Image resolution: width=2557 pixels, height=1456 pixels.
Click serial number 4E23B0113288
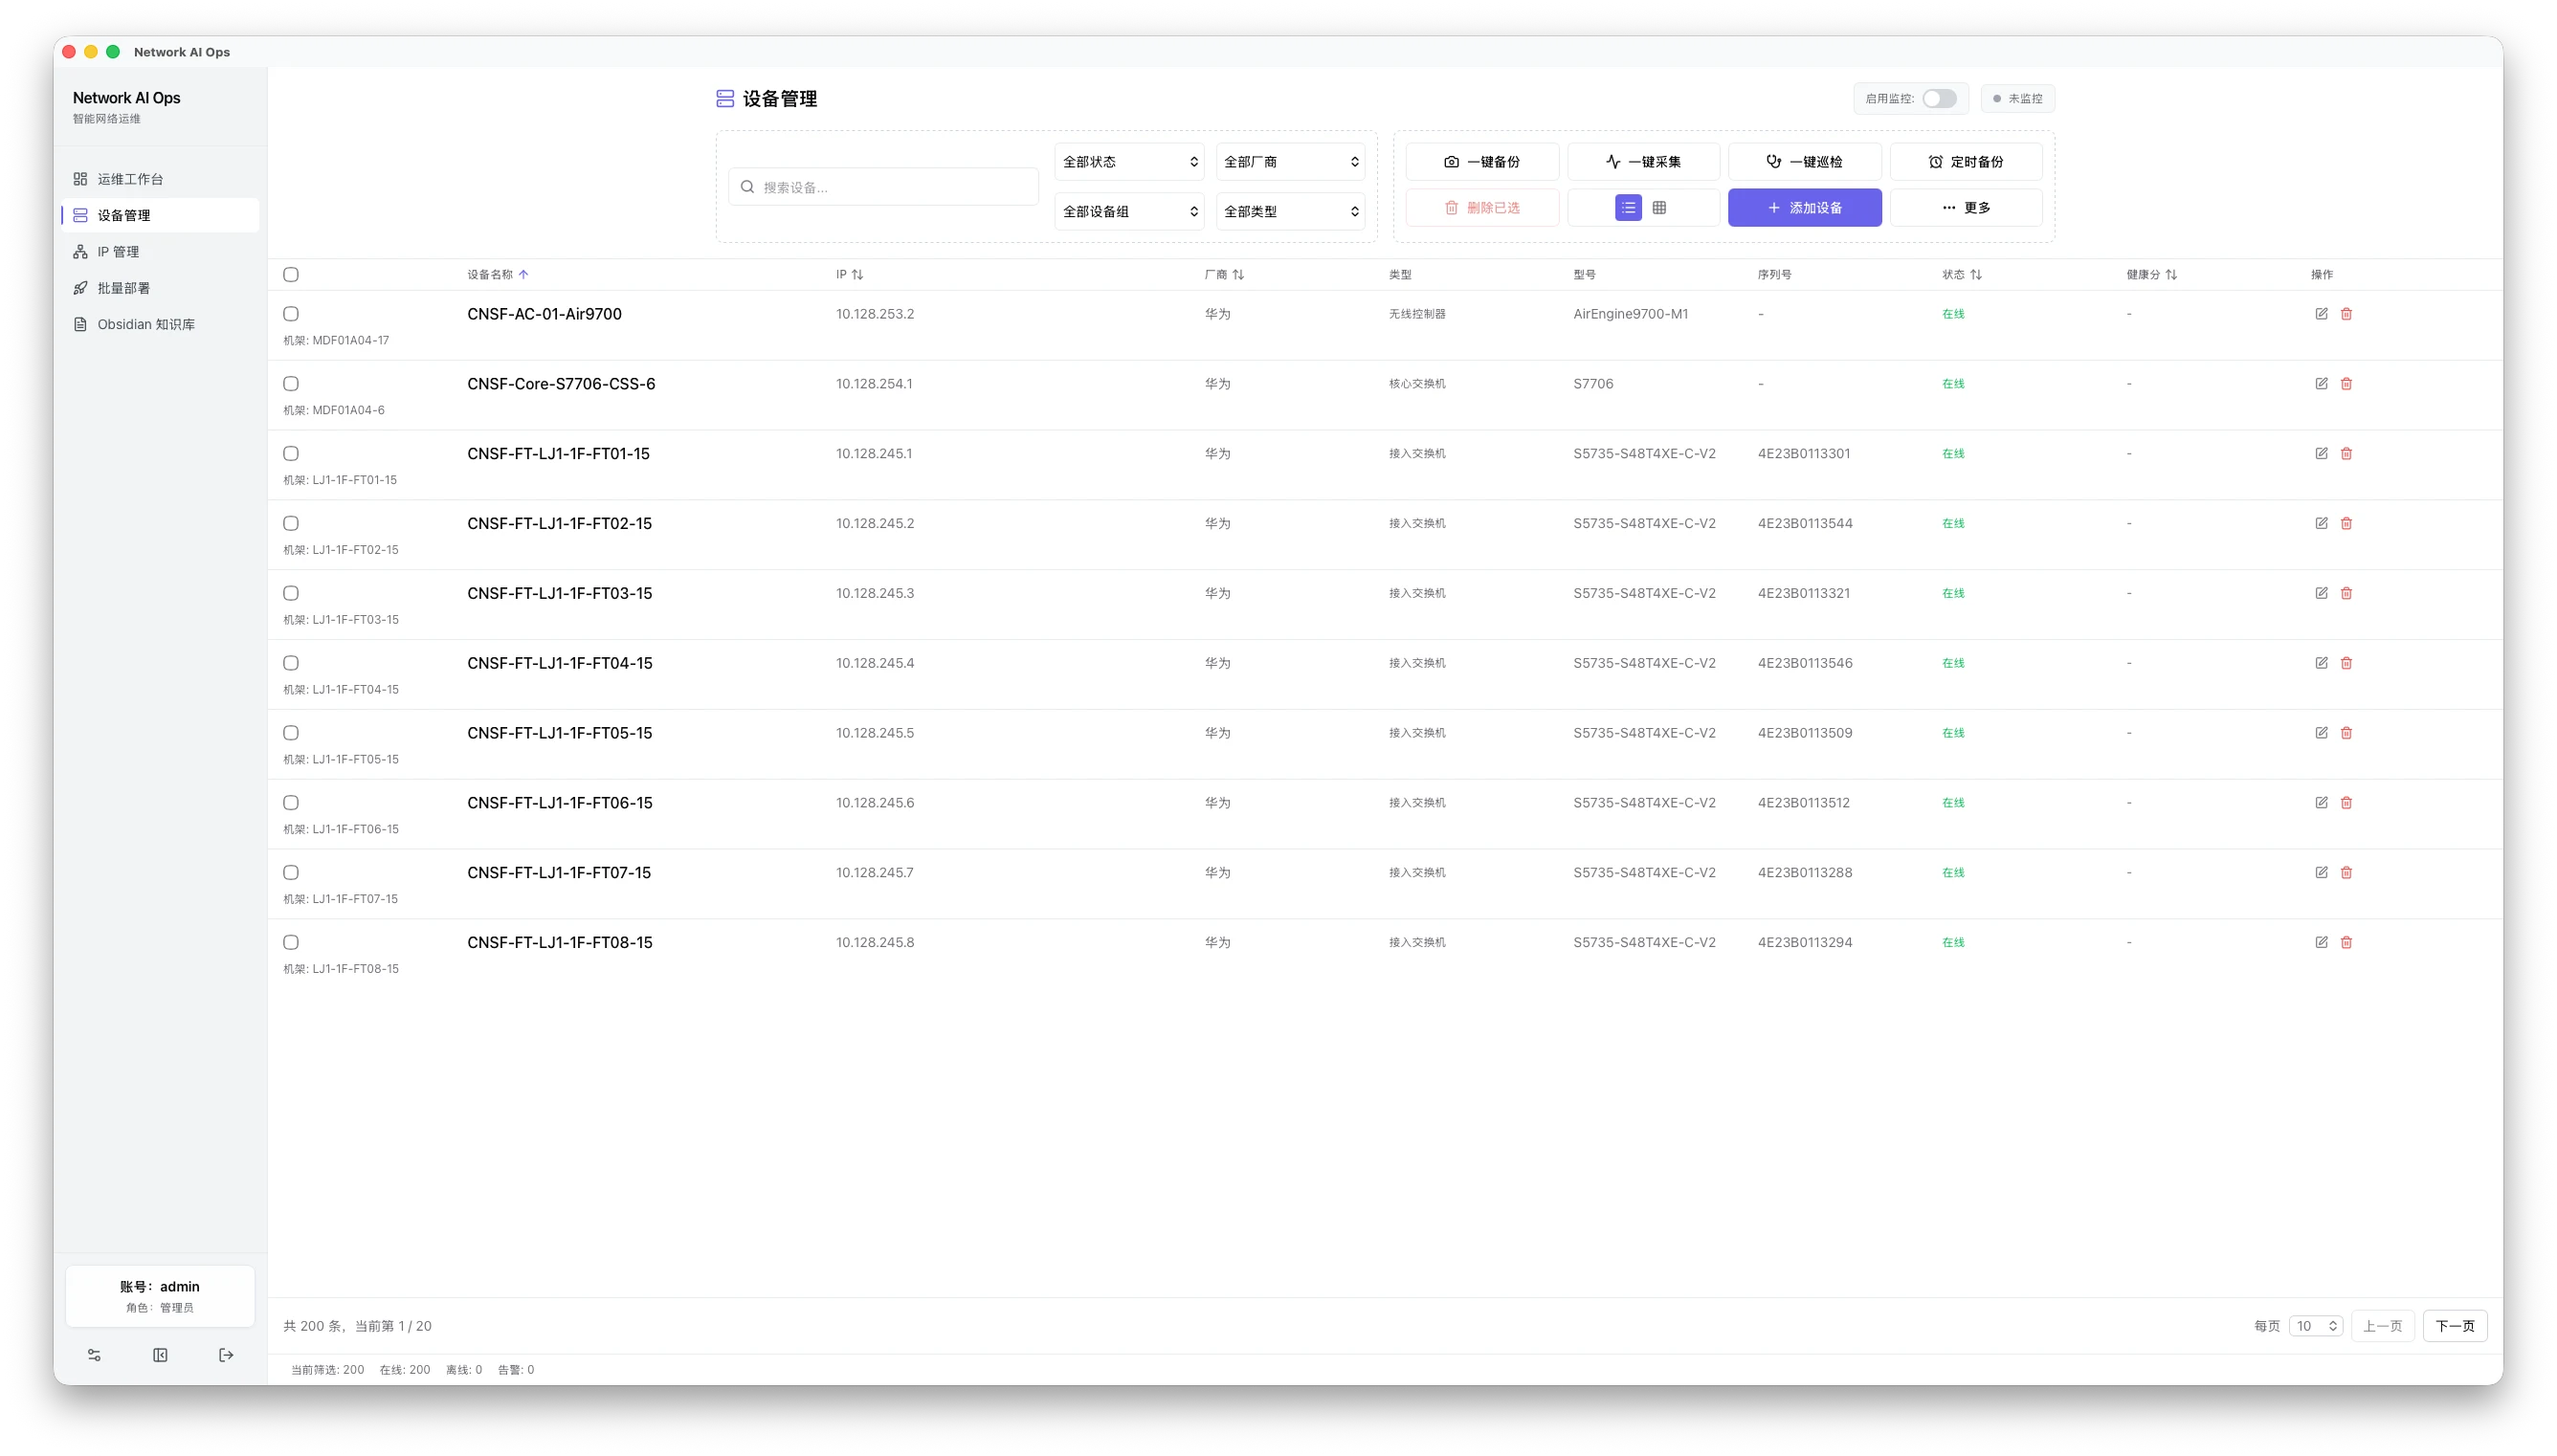[1805, 873]
